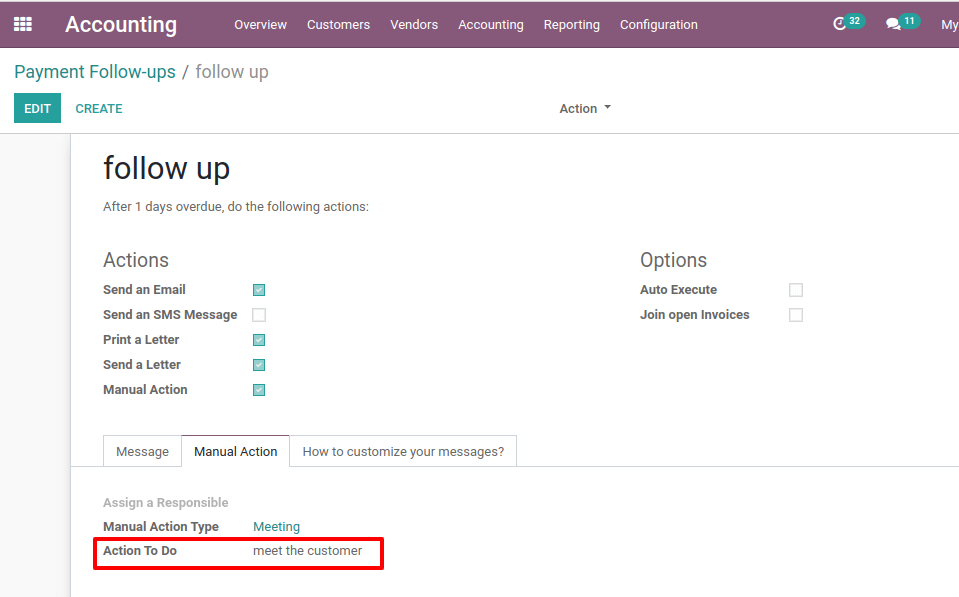Open the conversations chat bubble icon
959x597 pixels.
pos(893,24)
